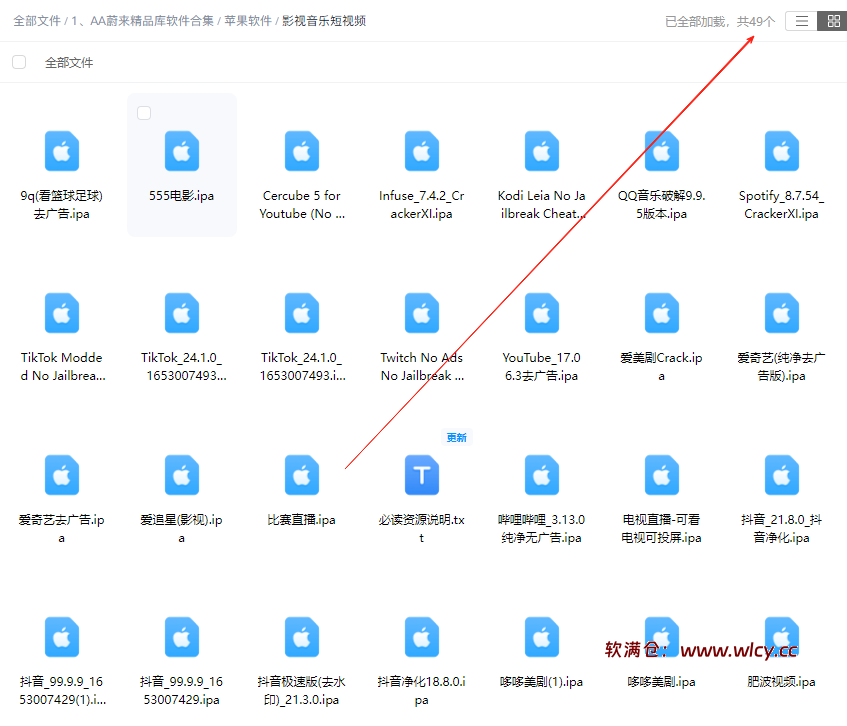Viewport: 847px width, 726px height.
Task: Select the 抖音_21.8.0_抖音净化.ipa icon
Action: click(782, 475)
